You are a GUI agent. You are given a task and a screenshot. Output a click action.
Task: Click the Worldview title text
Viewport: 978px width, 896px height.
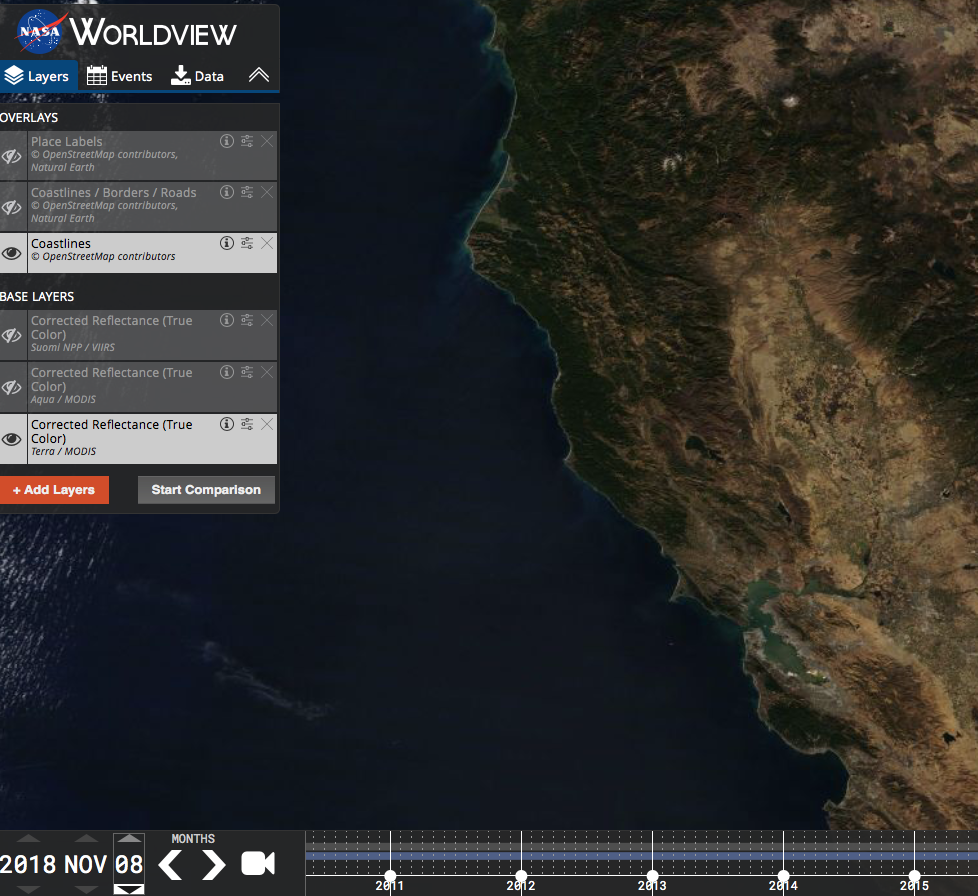click(x=153, y=32)
